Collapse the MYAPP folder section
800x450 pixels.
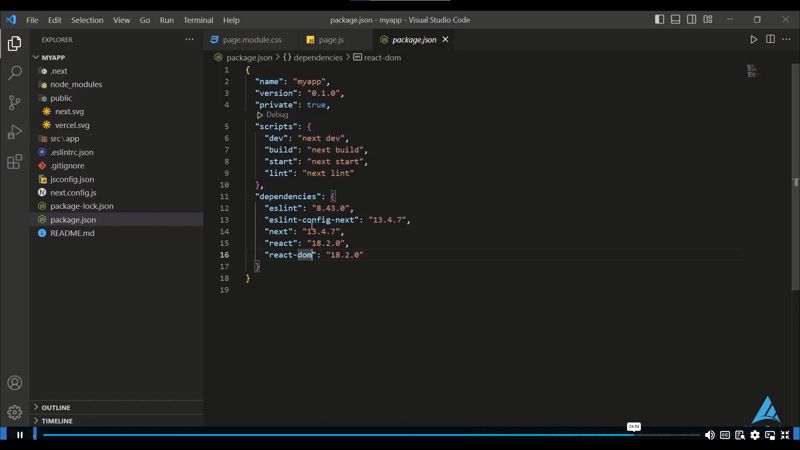click(x=117, y=58)
